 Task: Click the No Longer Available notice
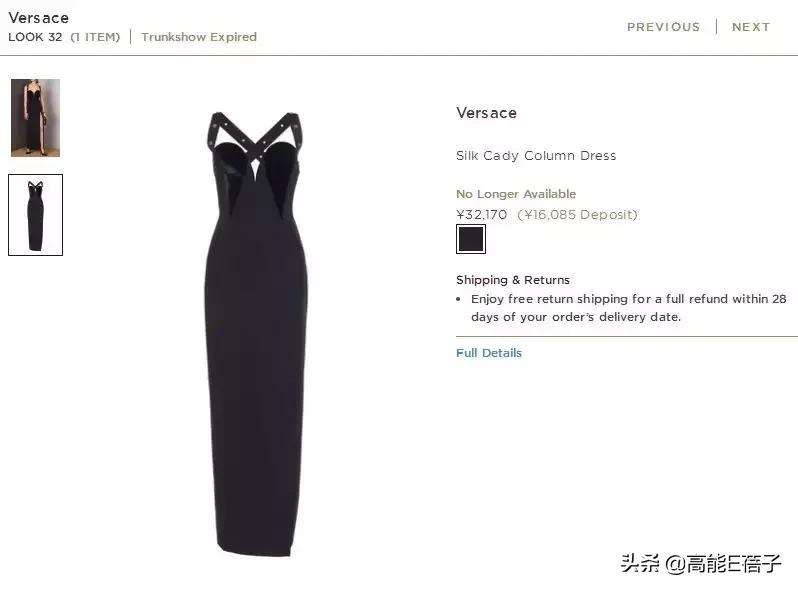pyautogui.click(x=516, y=194)
